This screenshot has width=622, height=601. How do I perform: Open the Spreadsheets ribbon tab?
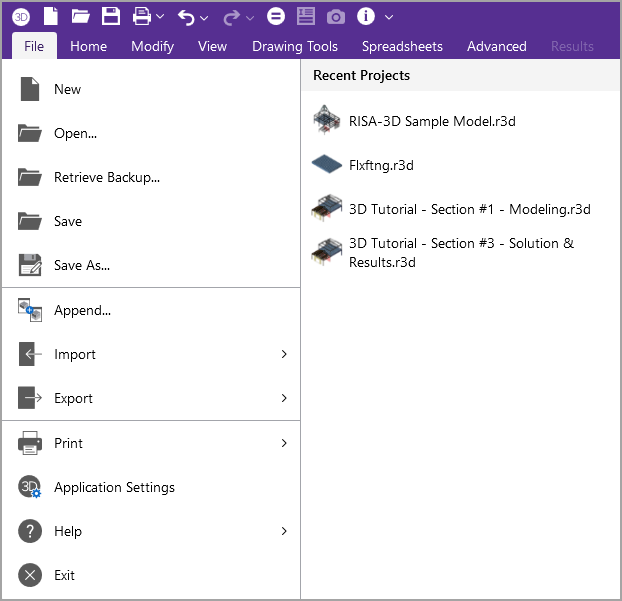(402, 46)
